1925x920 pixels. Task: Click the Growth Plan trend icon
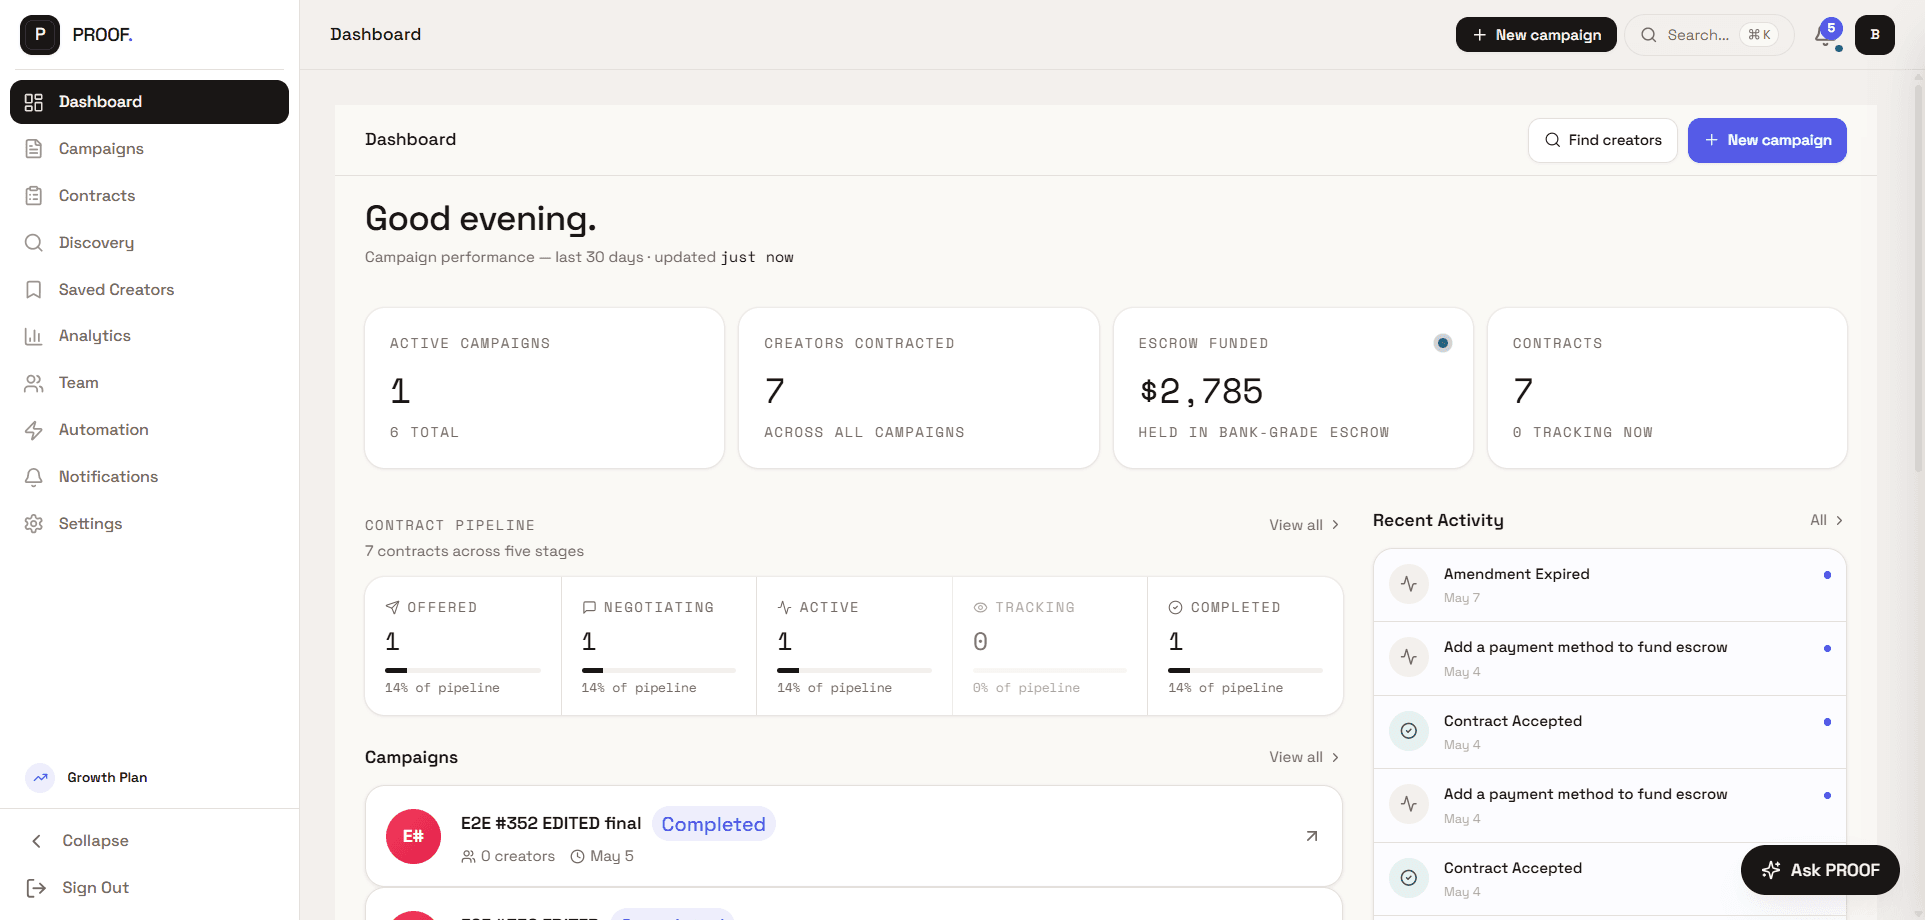[40, 778]
